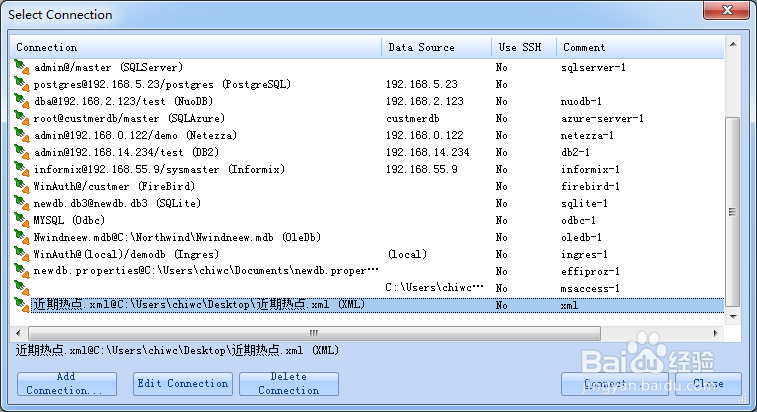Click the connection icon of Netezza demo row
The image size is (757, 412).
(x=22, y=135)
